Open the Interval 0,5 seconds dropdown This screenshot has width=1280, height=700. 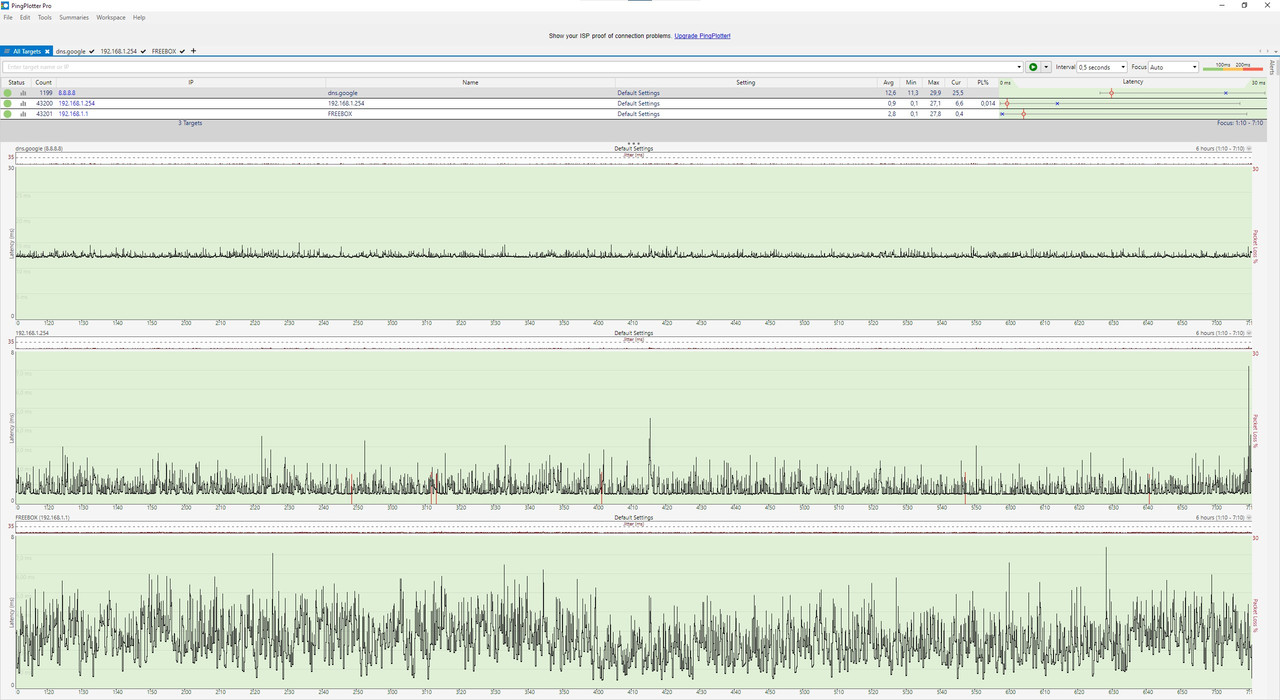tap(1102, 67)
